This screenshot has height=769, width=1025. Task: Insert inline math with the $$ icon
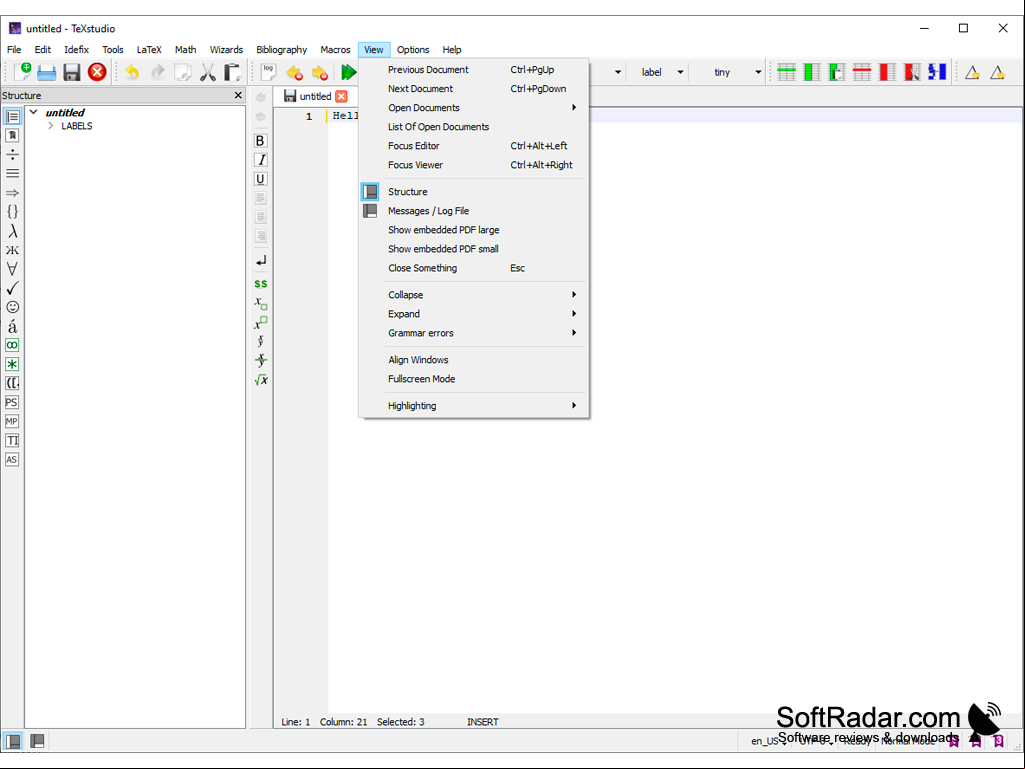[x=261, y=284]
